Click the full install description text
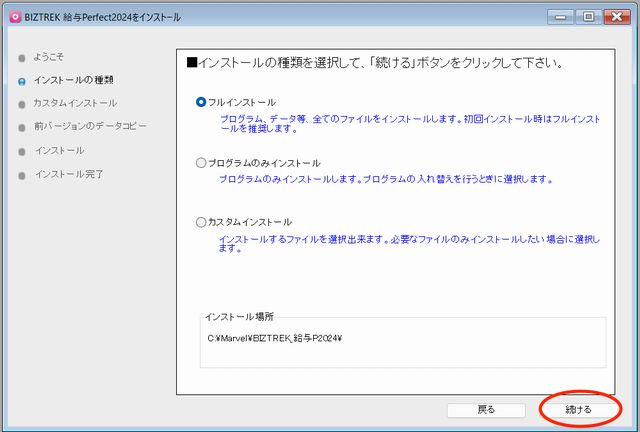Image resolution: width=640 pixels, height=432 pixels. click(410, 124)
